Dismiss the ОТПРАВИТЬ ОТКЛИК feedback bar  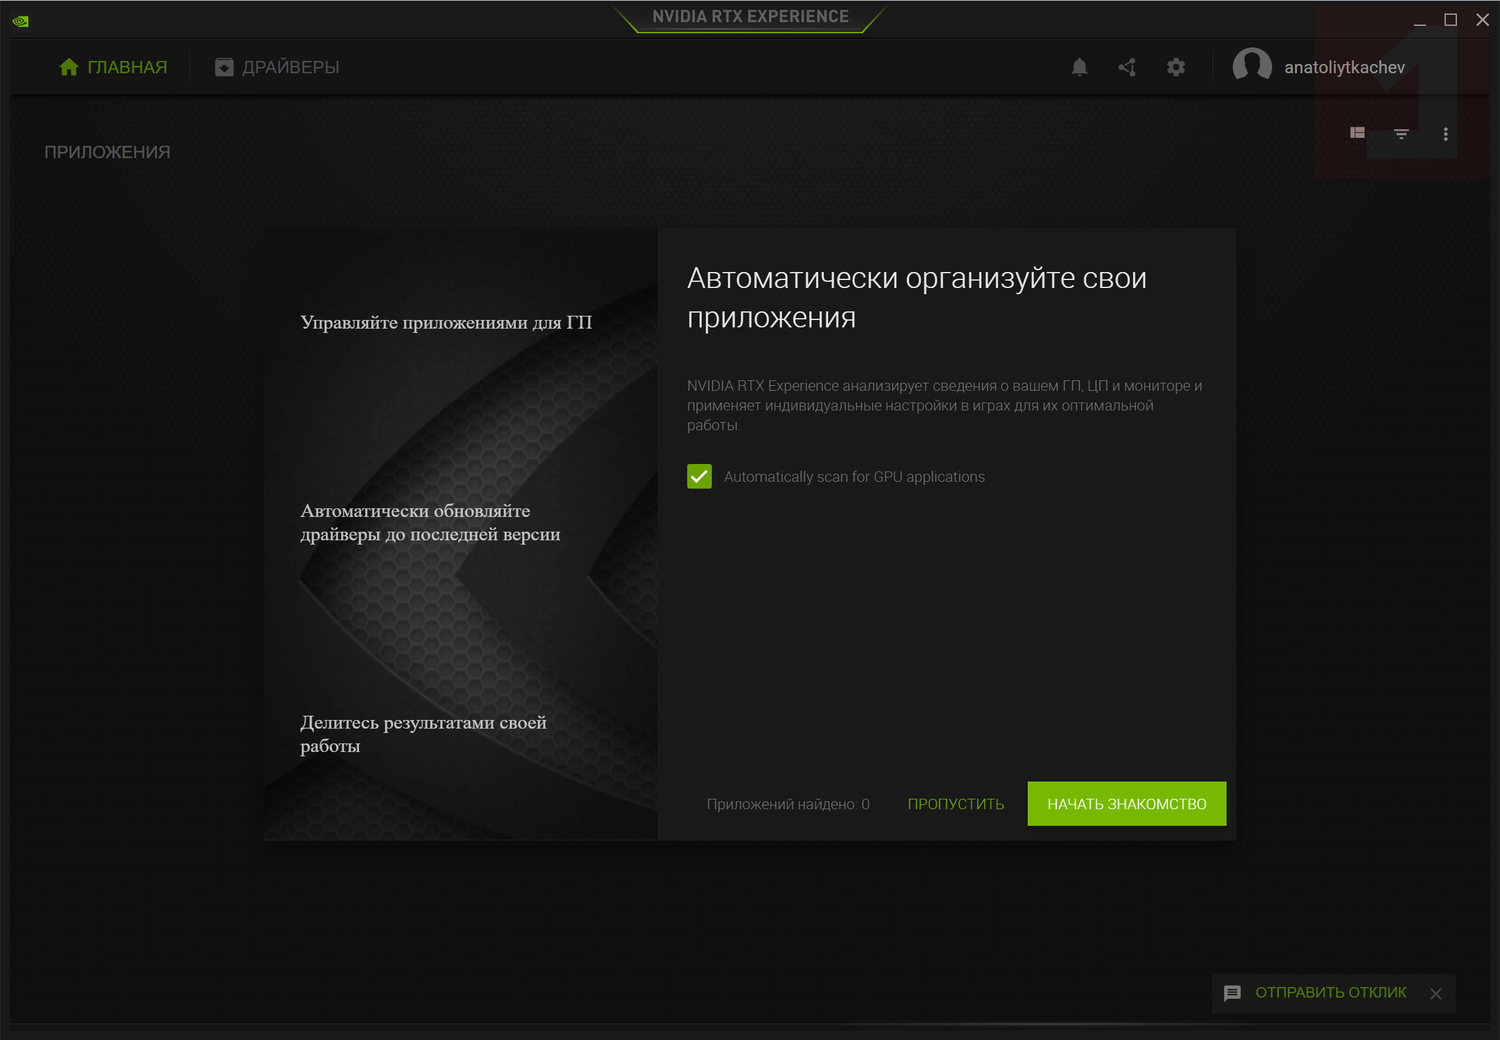[1436, 993]
